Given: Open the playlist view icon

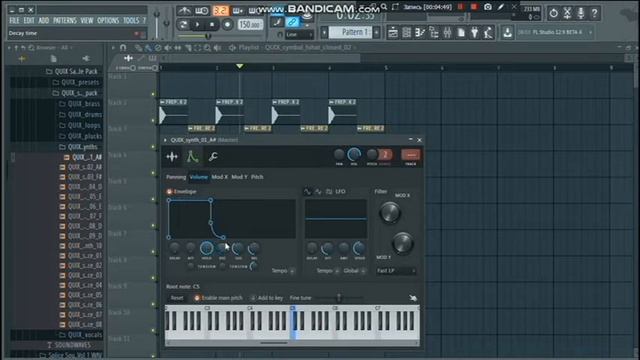Looking at the screenshot, I should pos(393,33).
